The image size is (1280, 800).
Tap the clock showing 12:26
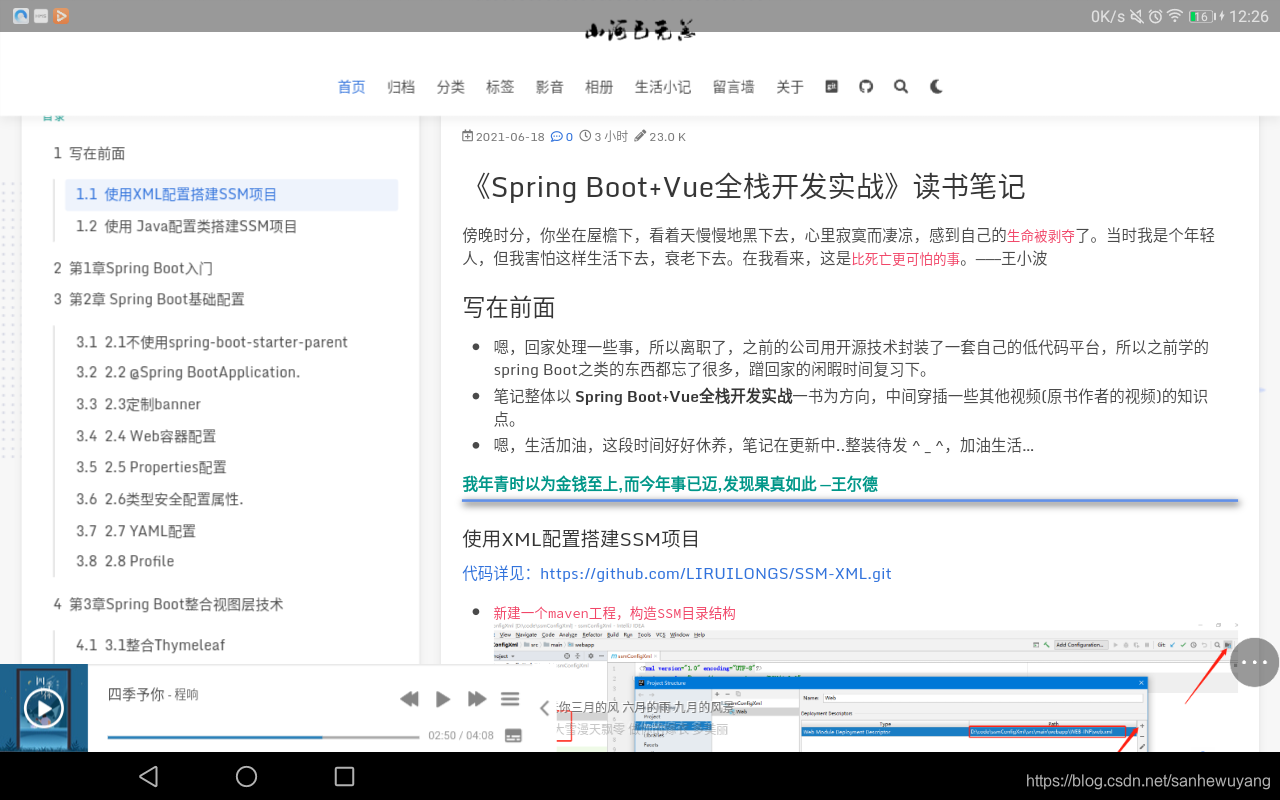[x=1249, y=16]
